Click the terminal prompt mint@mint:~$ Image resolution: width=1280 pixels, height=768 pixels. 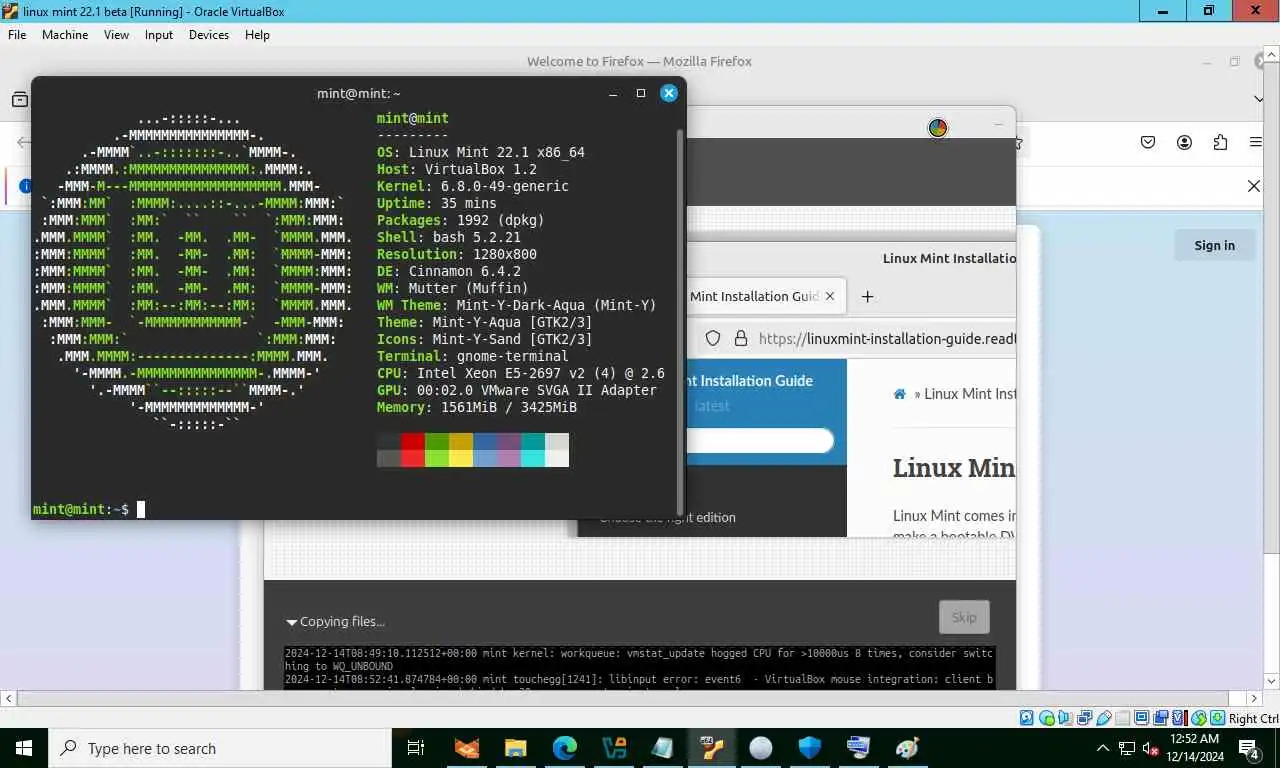80,509
